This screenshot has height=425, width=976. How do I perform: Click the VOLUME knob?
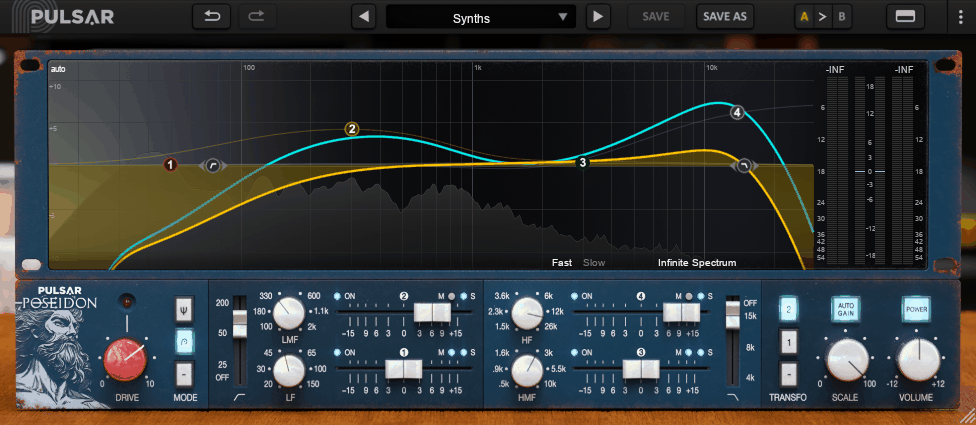coord(919,360)
